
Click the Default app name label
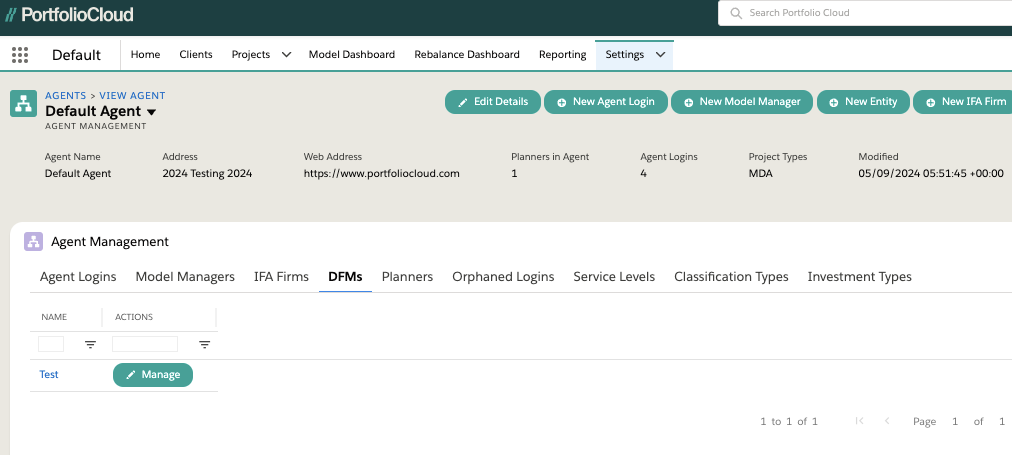pos(76,56)
